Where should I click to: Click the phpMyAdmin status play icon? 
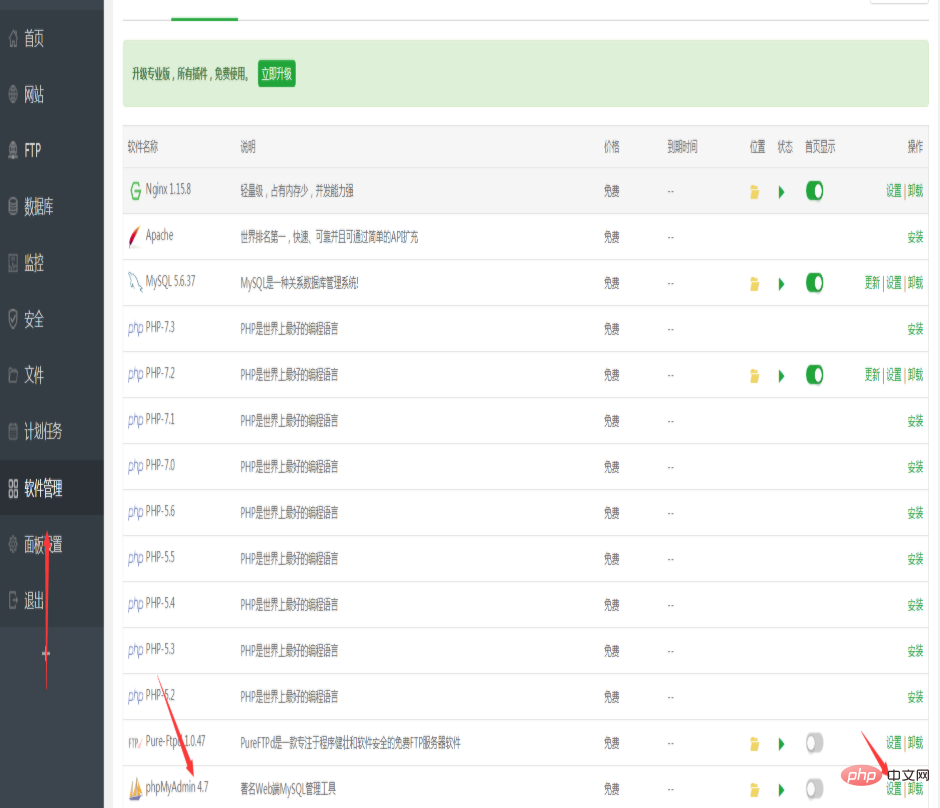[x=781, y=790]
